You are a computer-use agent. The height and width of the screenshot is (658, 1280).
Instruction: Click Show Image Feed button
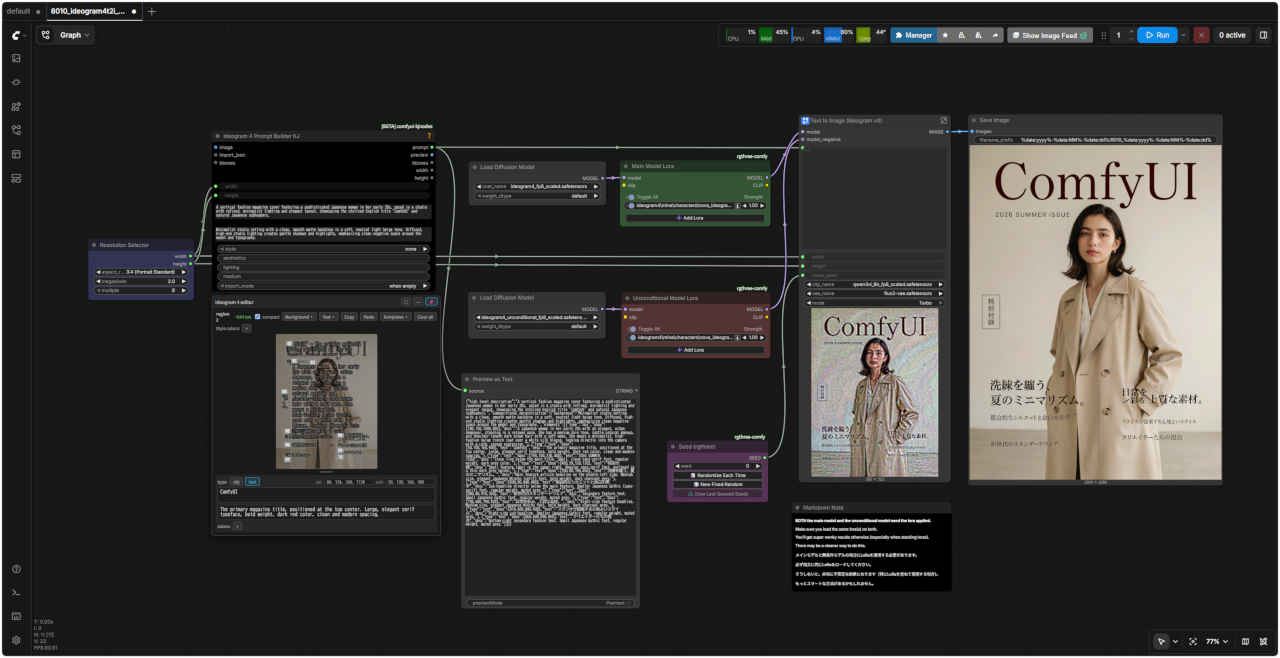coord(1050,35)
